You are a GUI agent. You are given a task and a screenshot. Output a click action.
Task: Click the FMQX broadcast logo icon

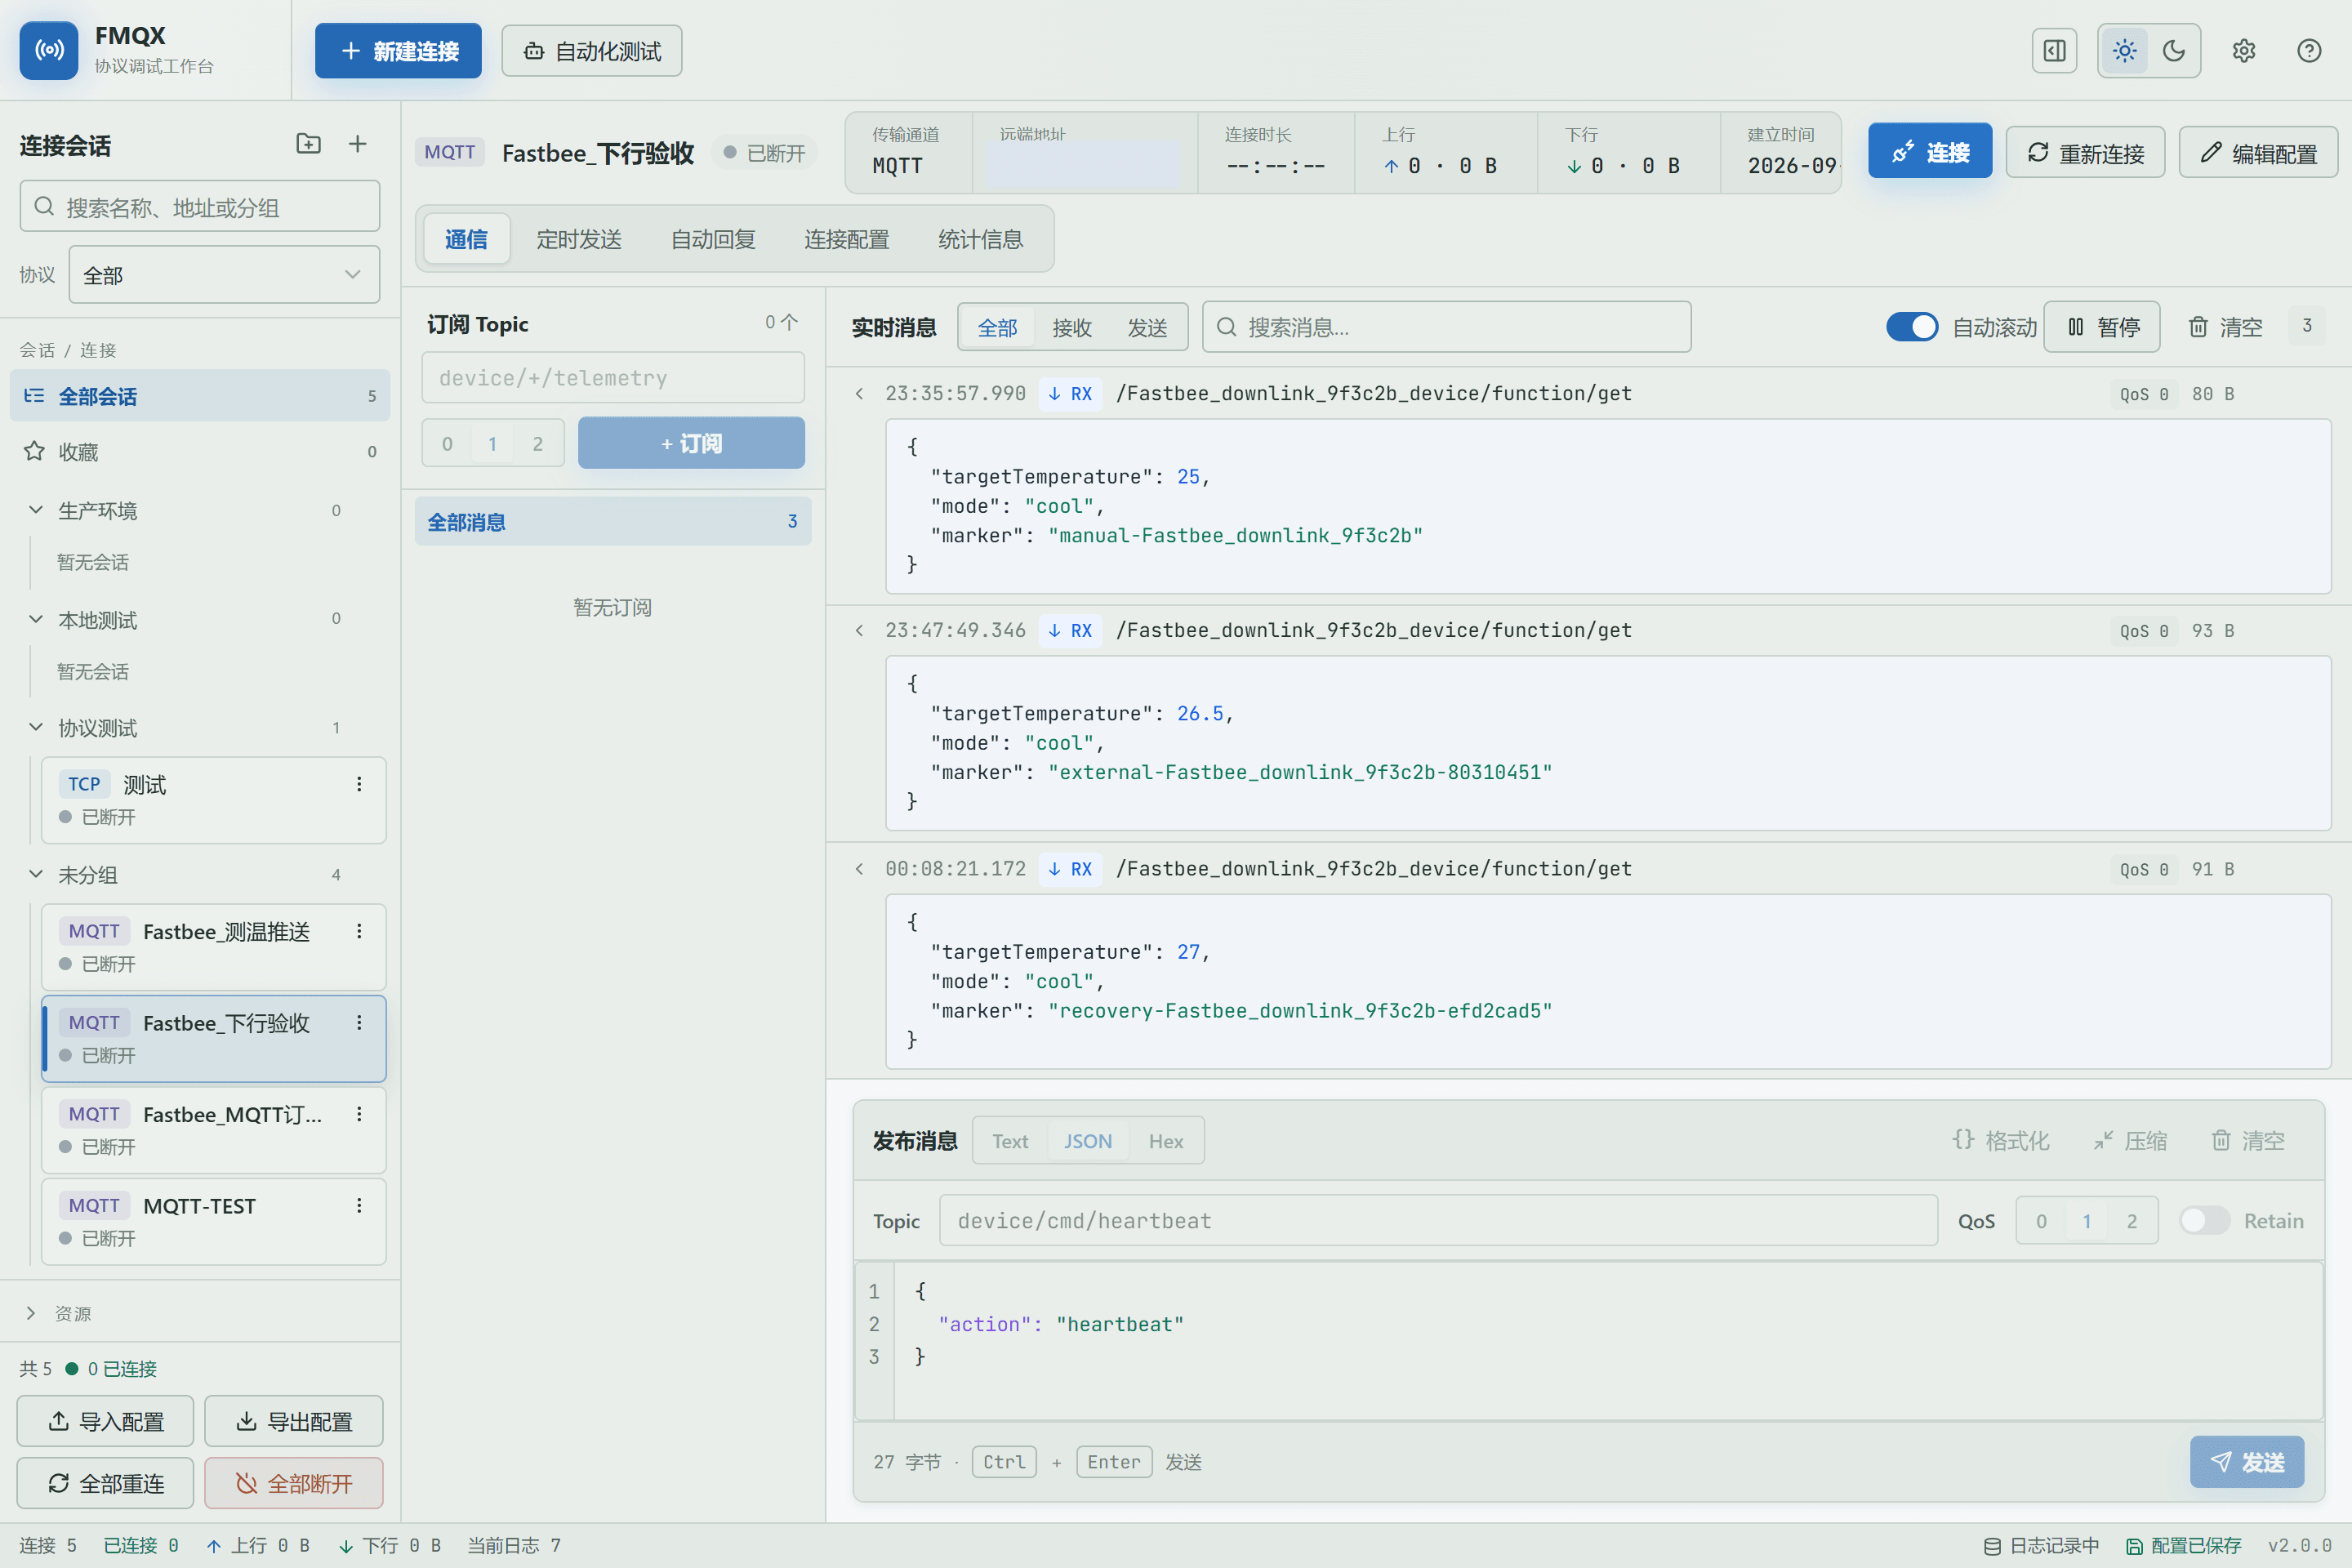tap(48, 50)
